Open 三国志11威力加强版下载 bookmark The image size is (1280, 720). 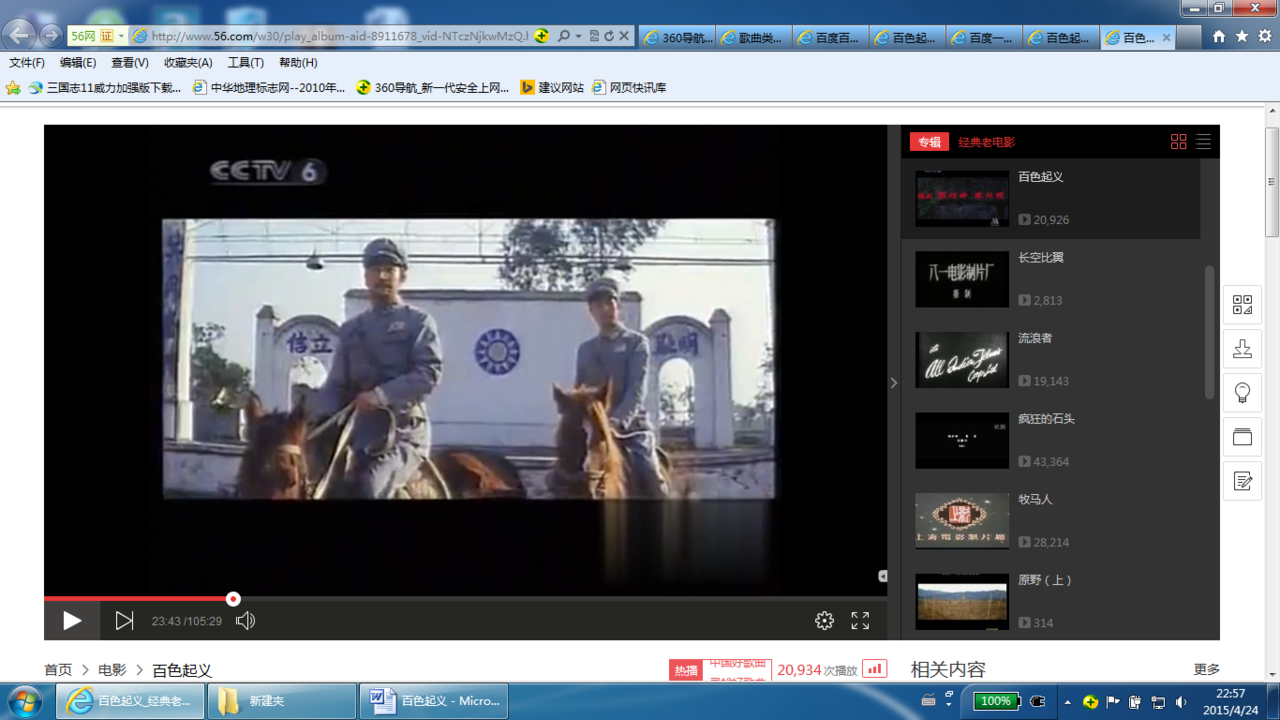pos(105,88)
